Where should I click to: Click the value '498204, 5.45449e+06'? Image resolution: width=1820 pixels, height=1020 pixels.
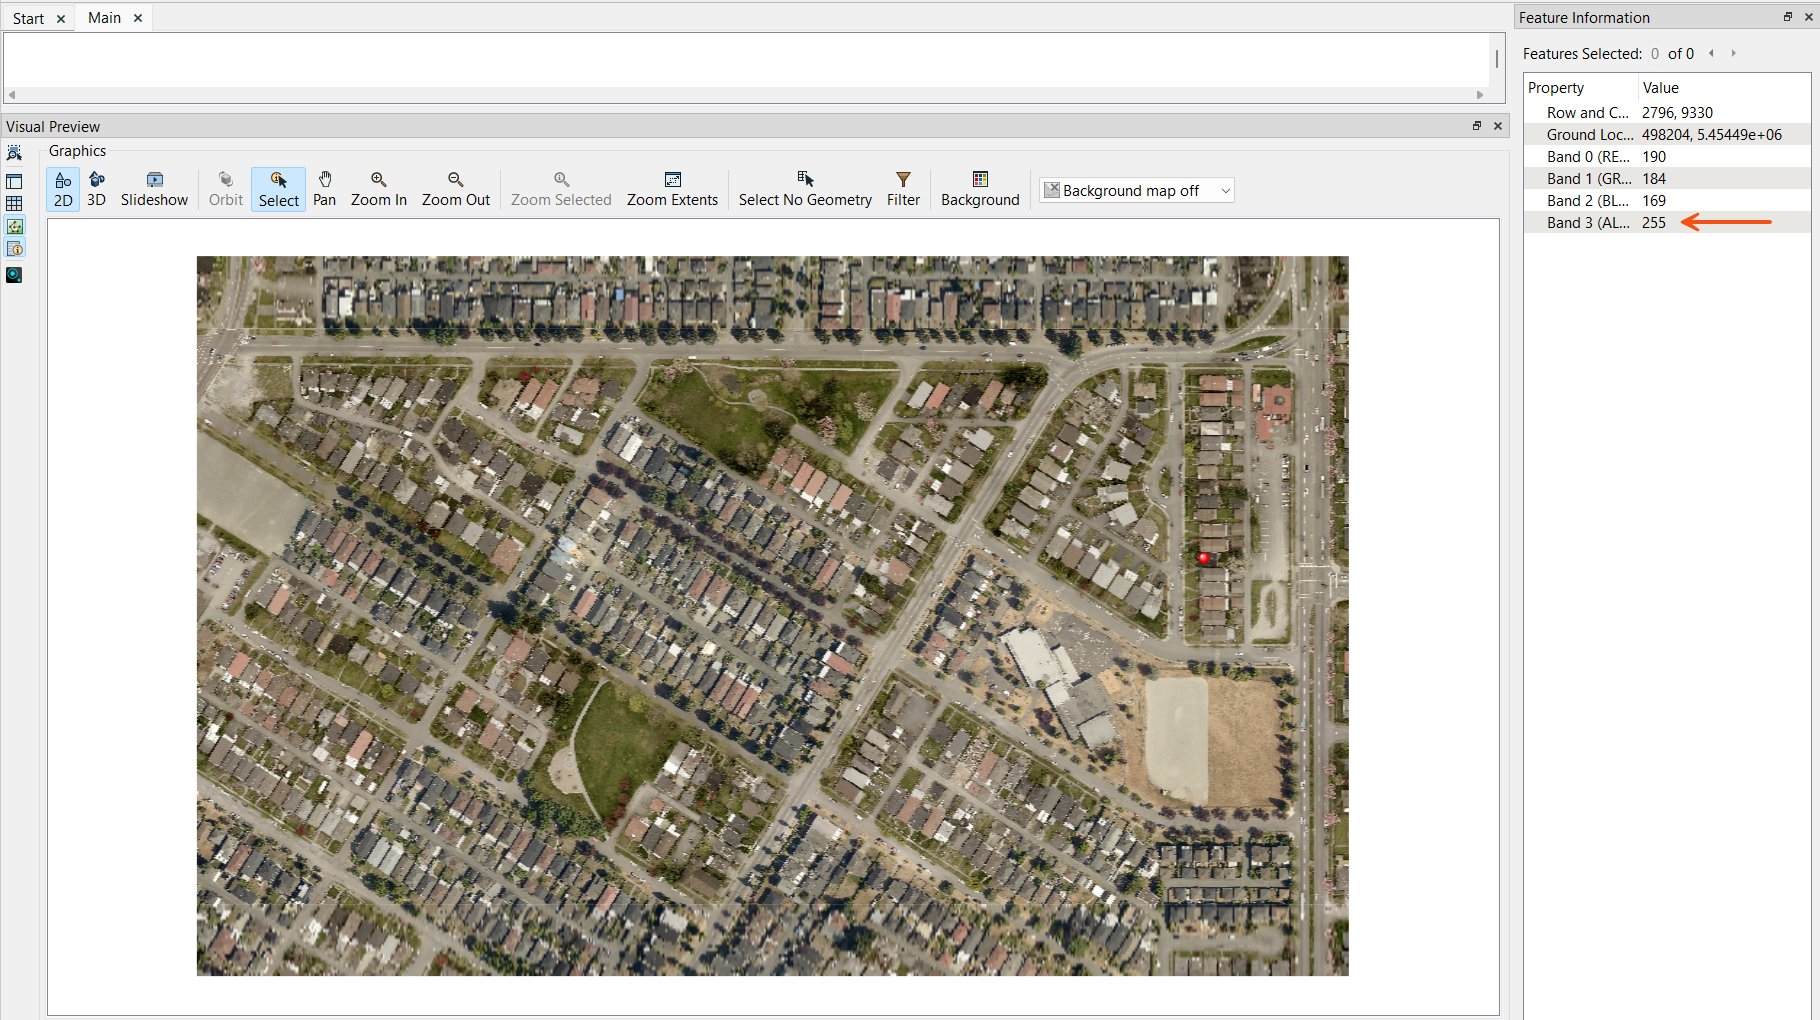[1712, 135]
